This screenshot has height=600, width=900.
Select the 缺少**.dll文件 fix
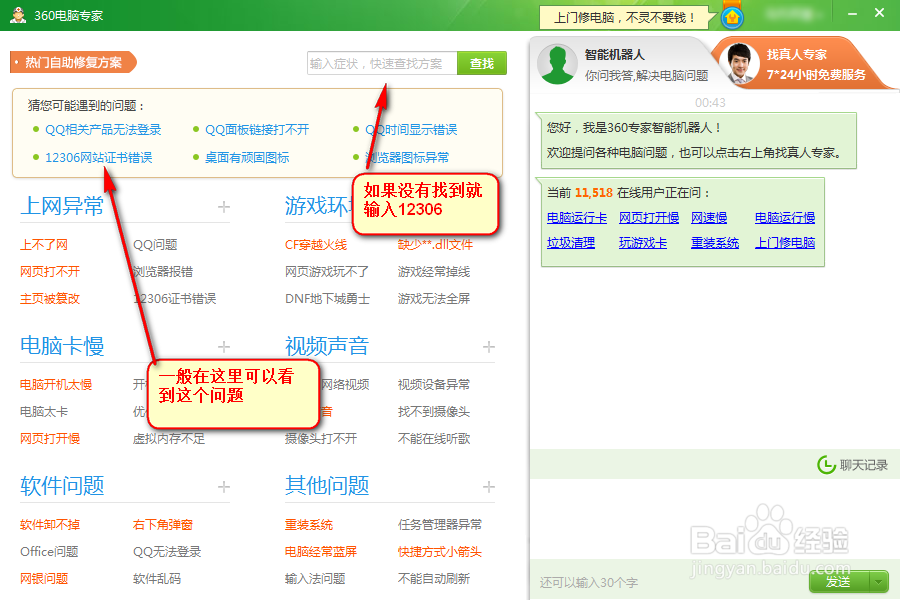[435, 245]
